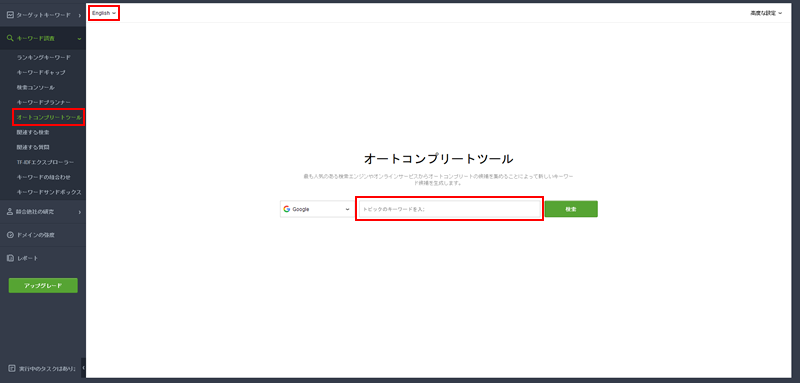Click the レポート label

pyautogui.click(x=28, y=258)
